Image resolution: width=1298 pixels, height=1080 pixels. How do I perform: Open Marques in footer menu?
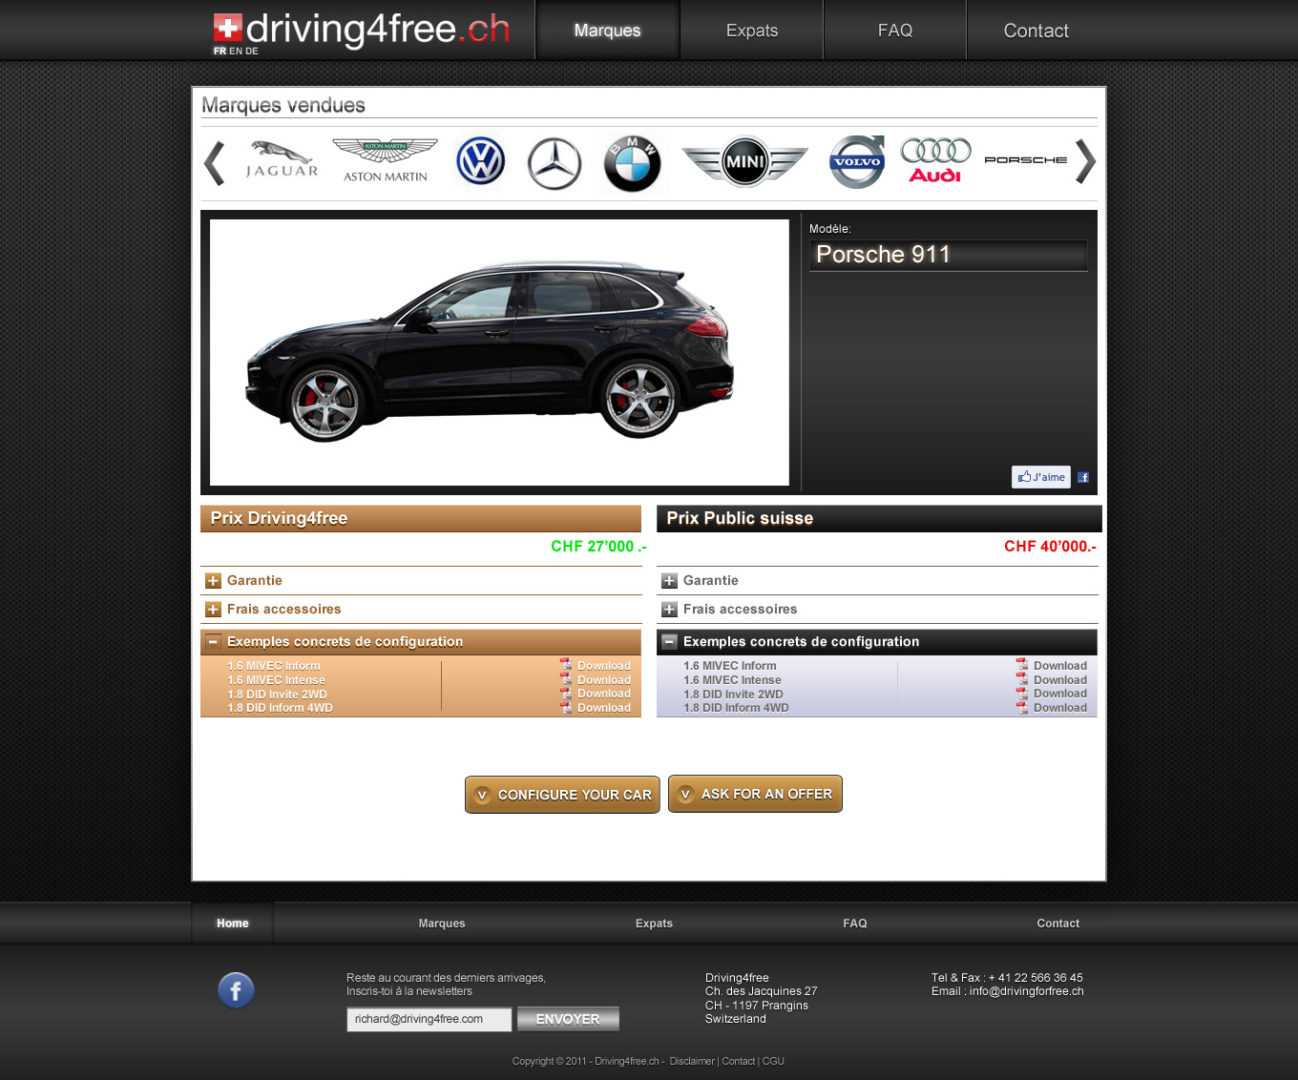click(442, 923)
